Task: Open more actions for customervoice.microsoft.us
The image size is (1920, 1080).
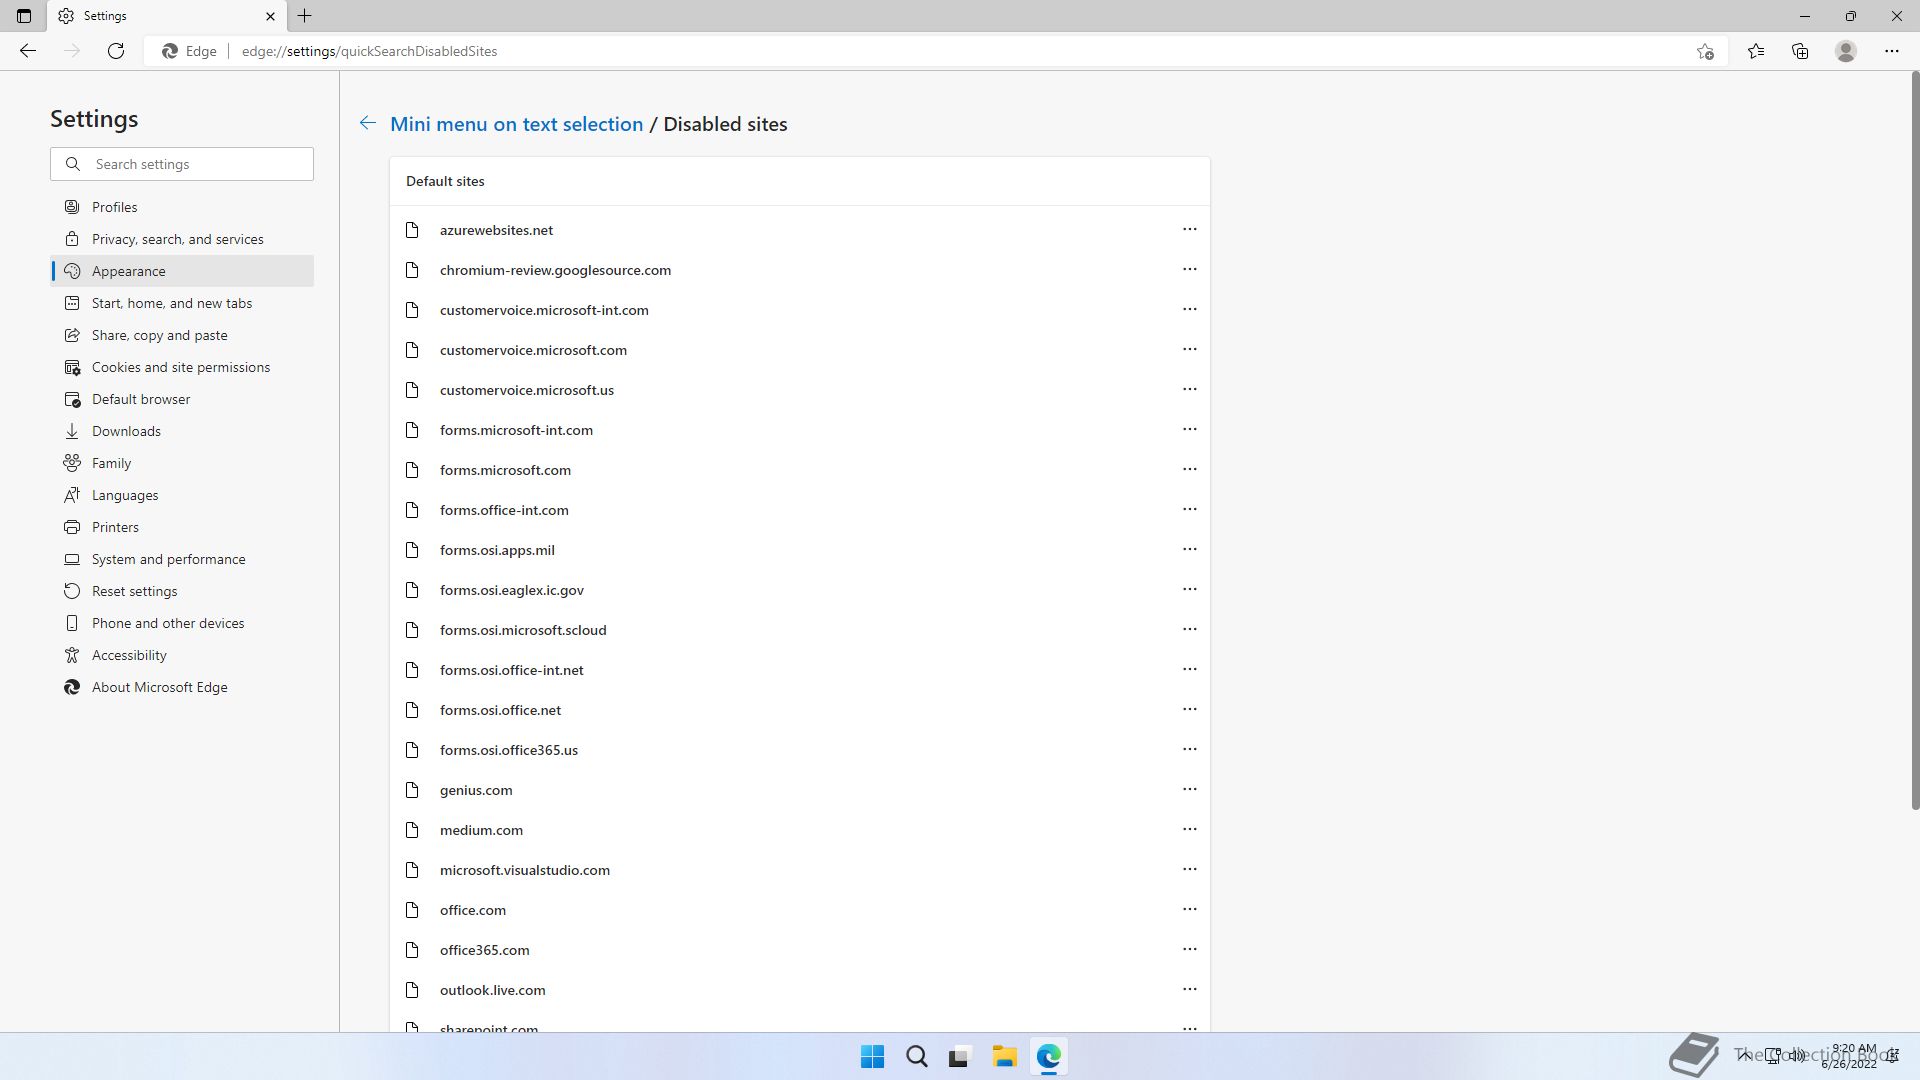Action: (1189, 389)
